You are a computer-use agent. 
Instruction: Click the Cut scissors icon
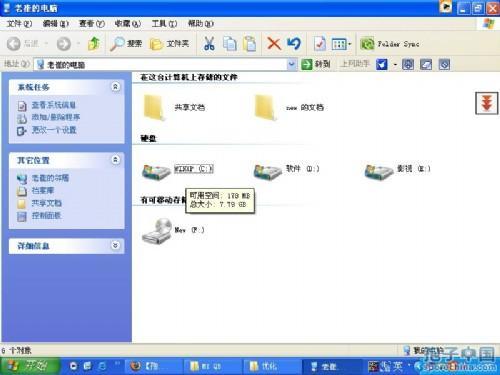209,44
